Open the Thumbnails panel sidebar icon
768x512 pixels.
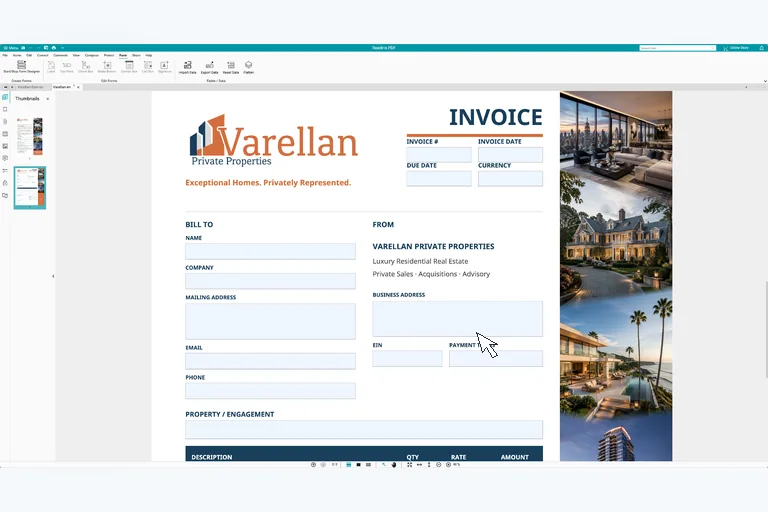[5, 97]
